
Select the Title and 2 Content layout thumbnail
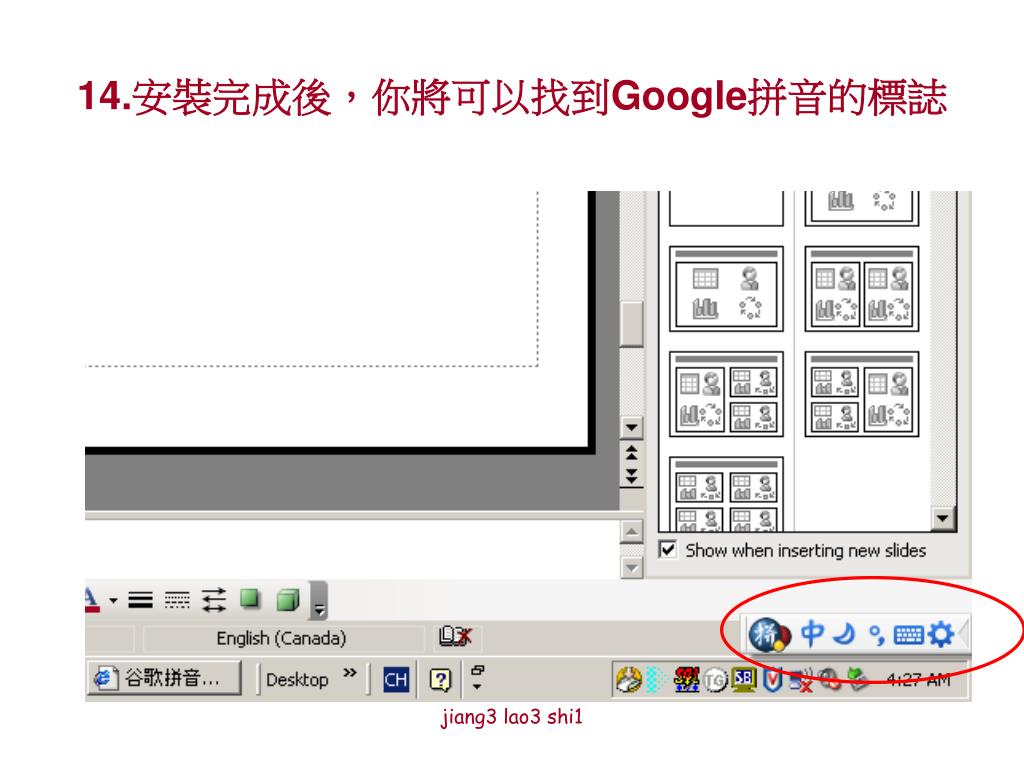coord(862,289)
